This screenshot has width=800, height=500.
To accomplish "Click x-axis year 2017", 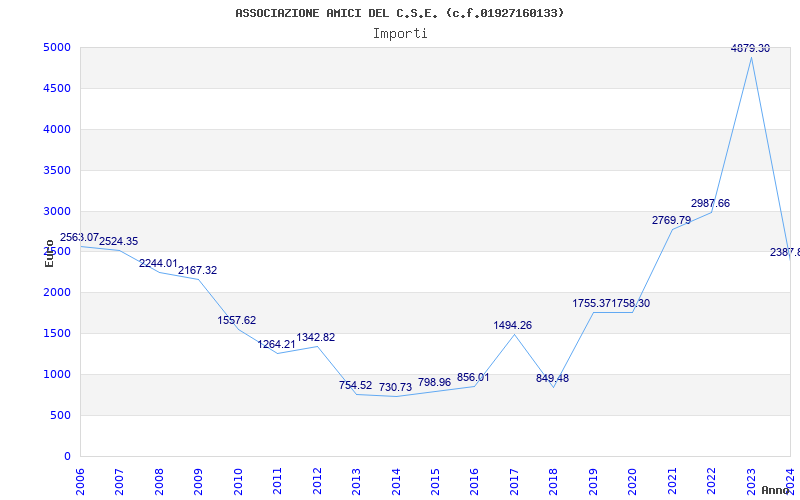I will click(514, 482).
